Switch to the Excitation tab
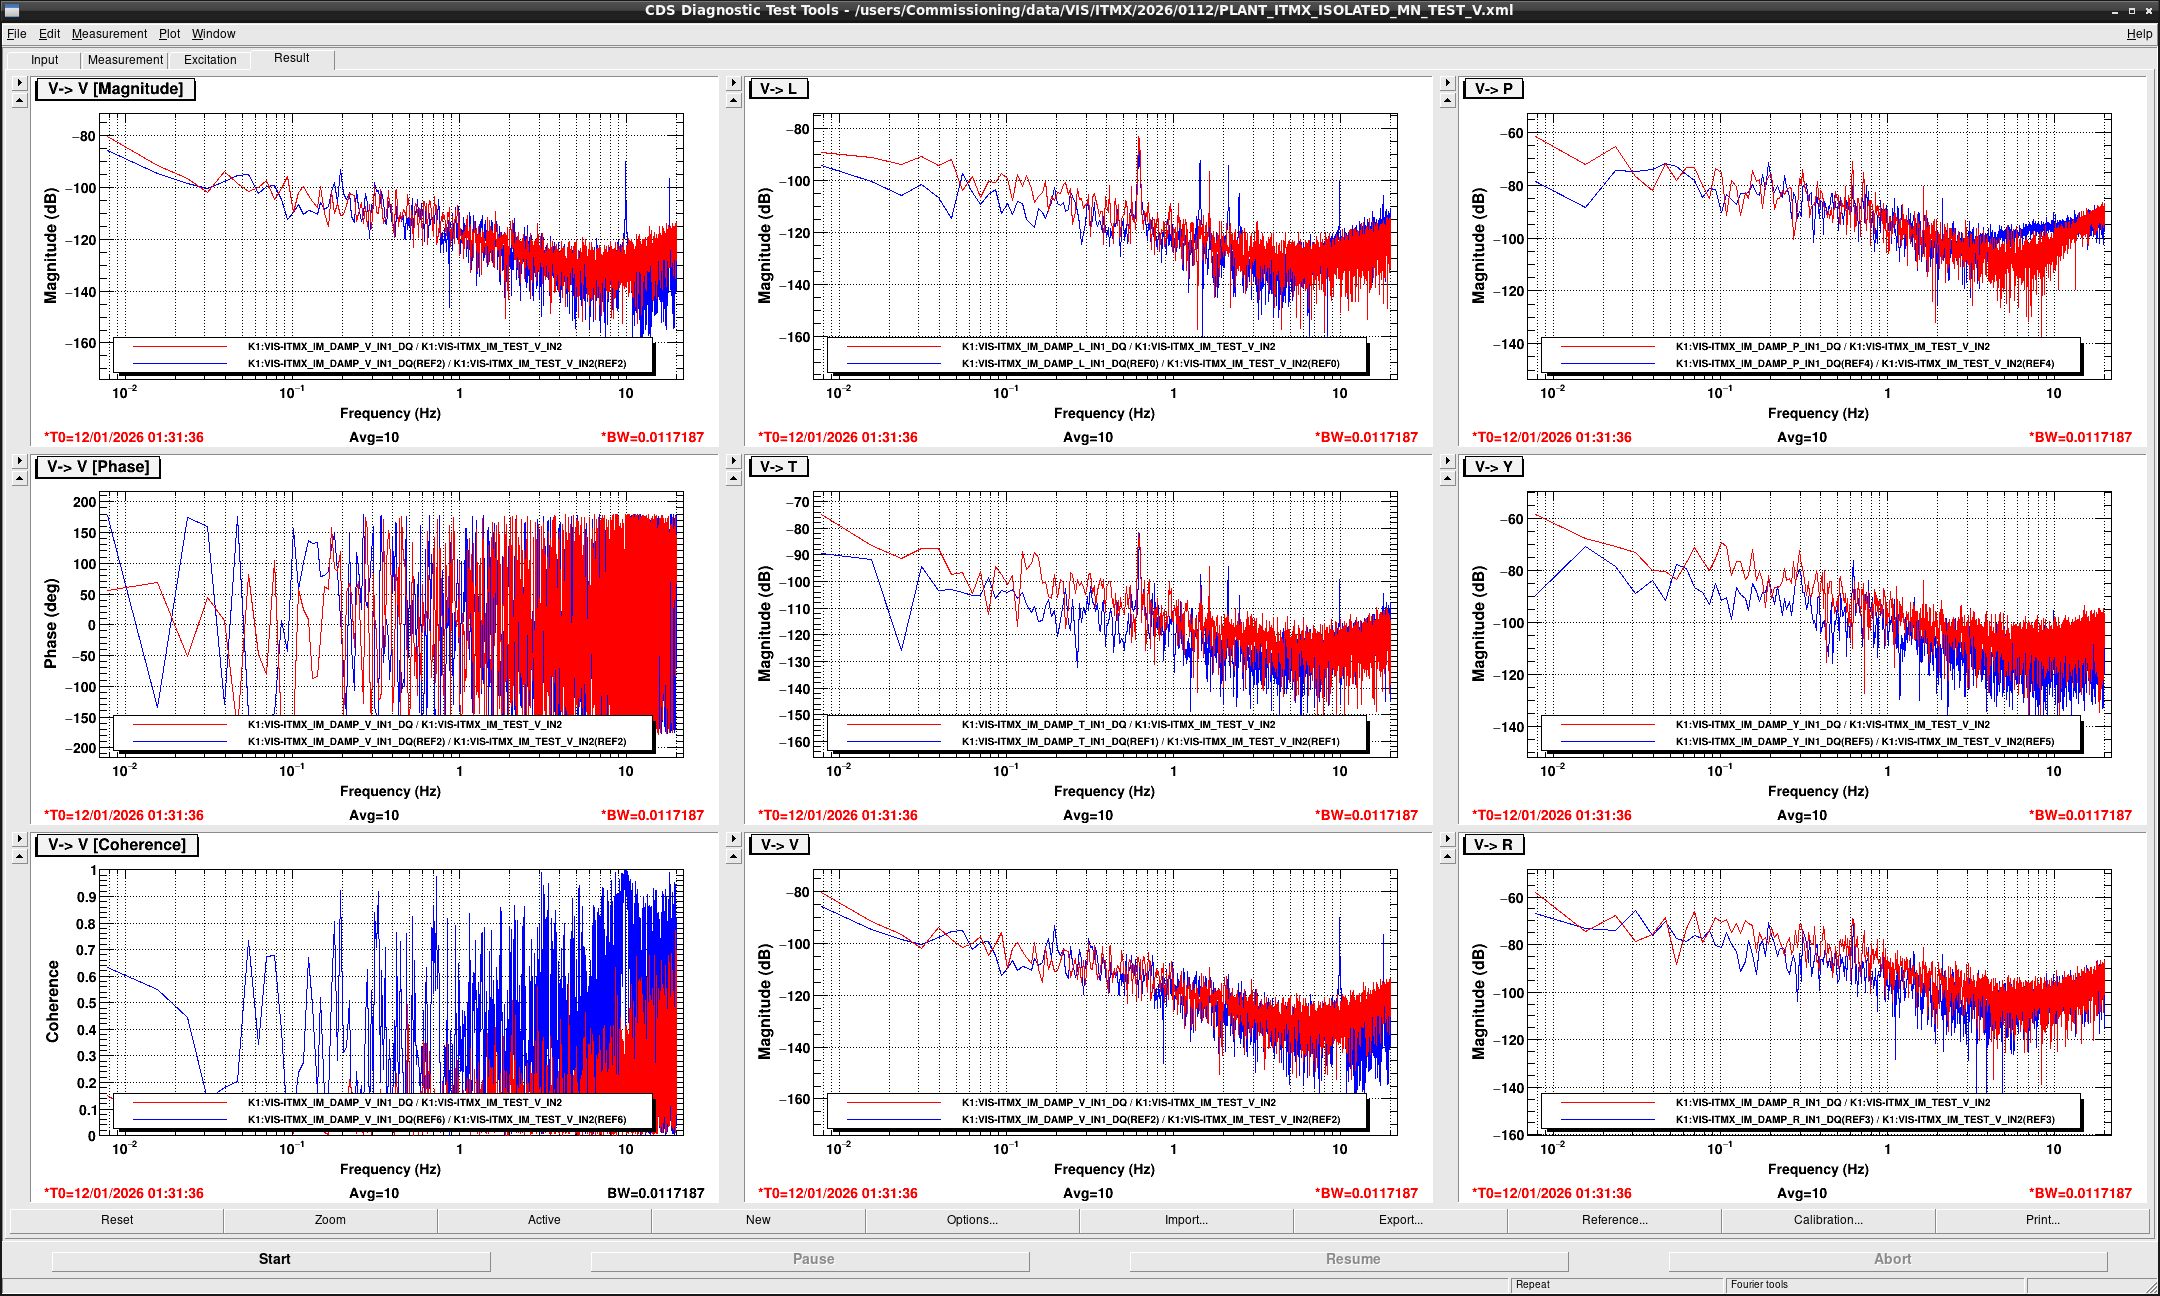 pyautogui.click(x=210, y=60)
